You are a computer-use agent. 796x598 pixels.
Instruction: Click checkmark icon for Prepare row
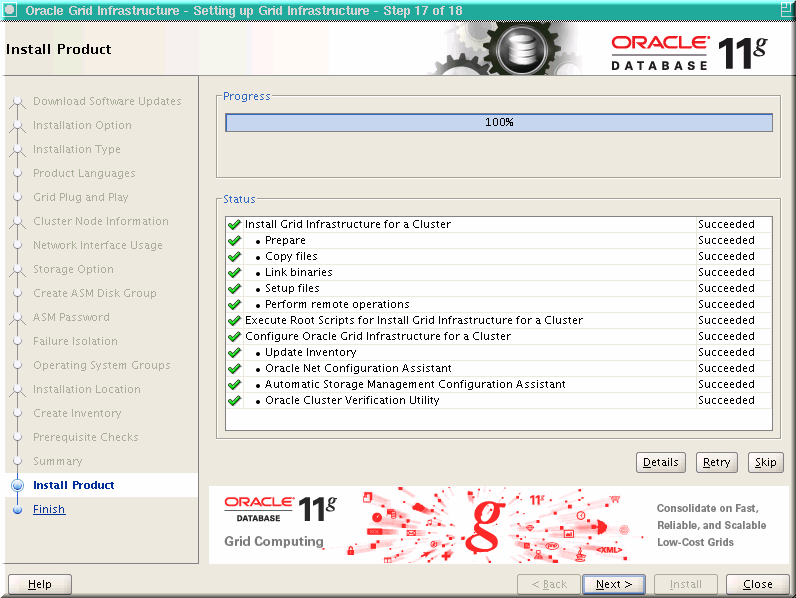point(235,240)
